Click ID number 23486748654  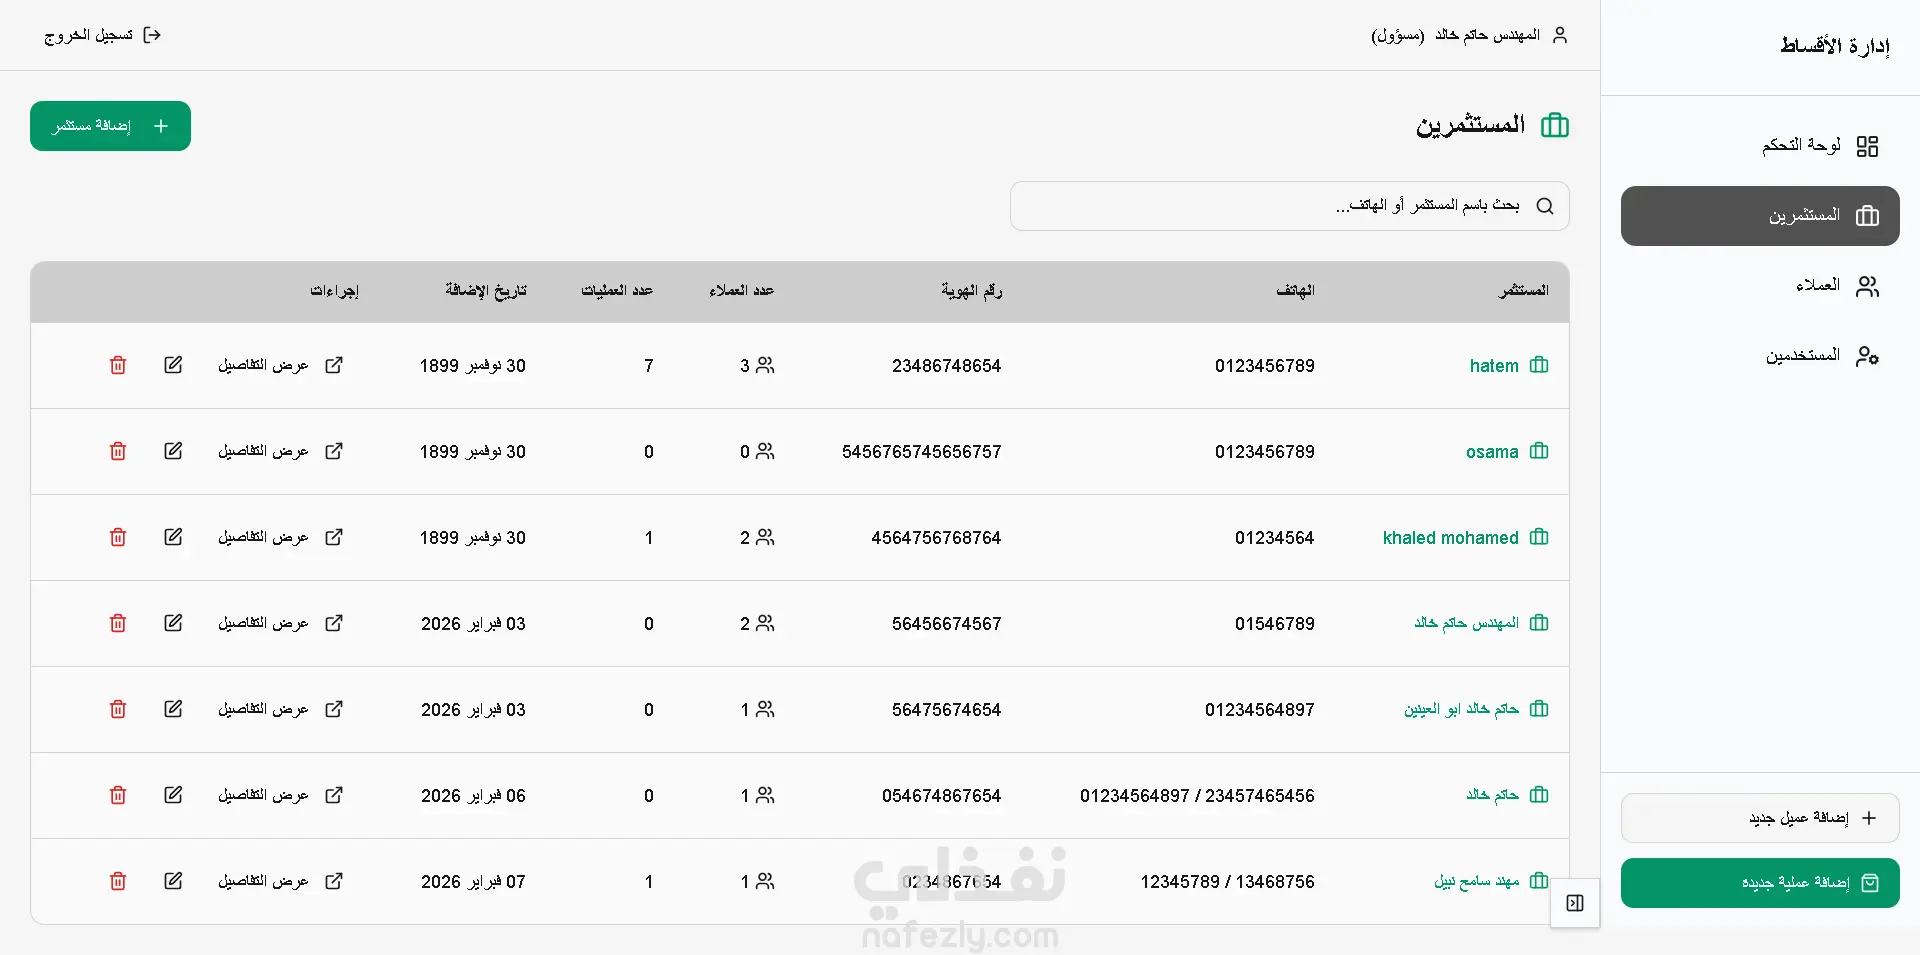(x=946, y=366)
